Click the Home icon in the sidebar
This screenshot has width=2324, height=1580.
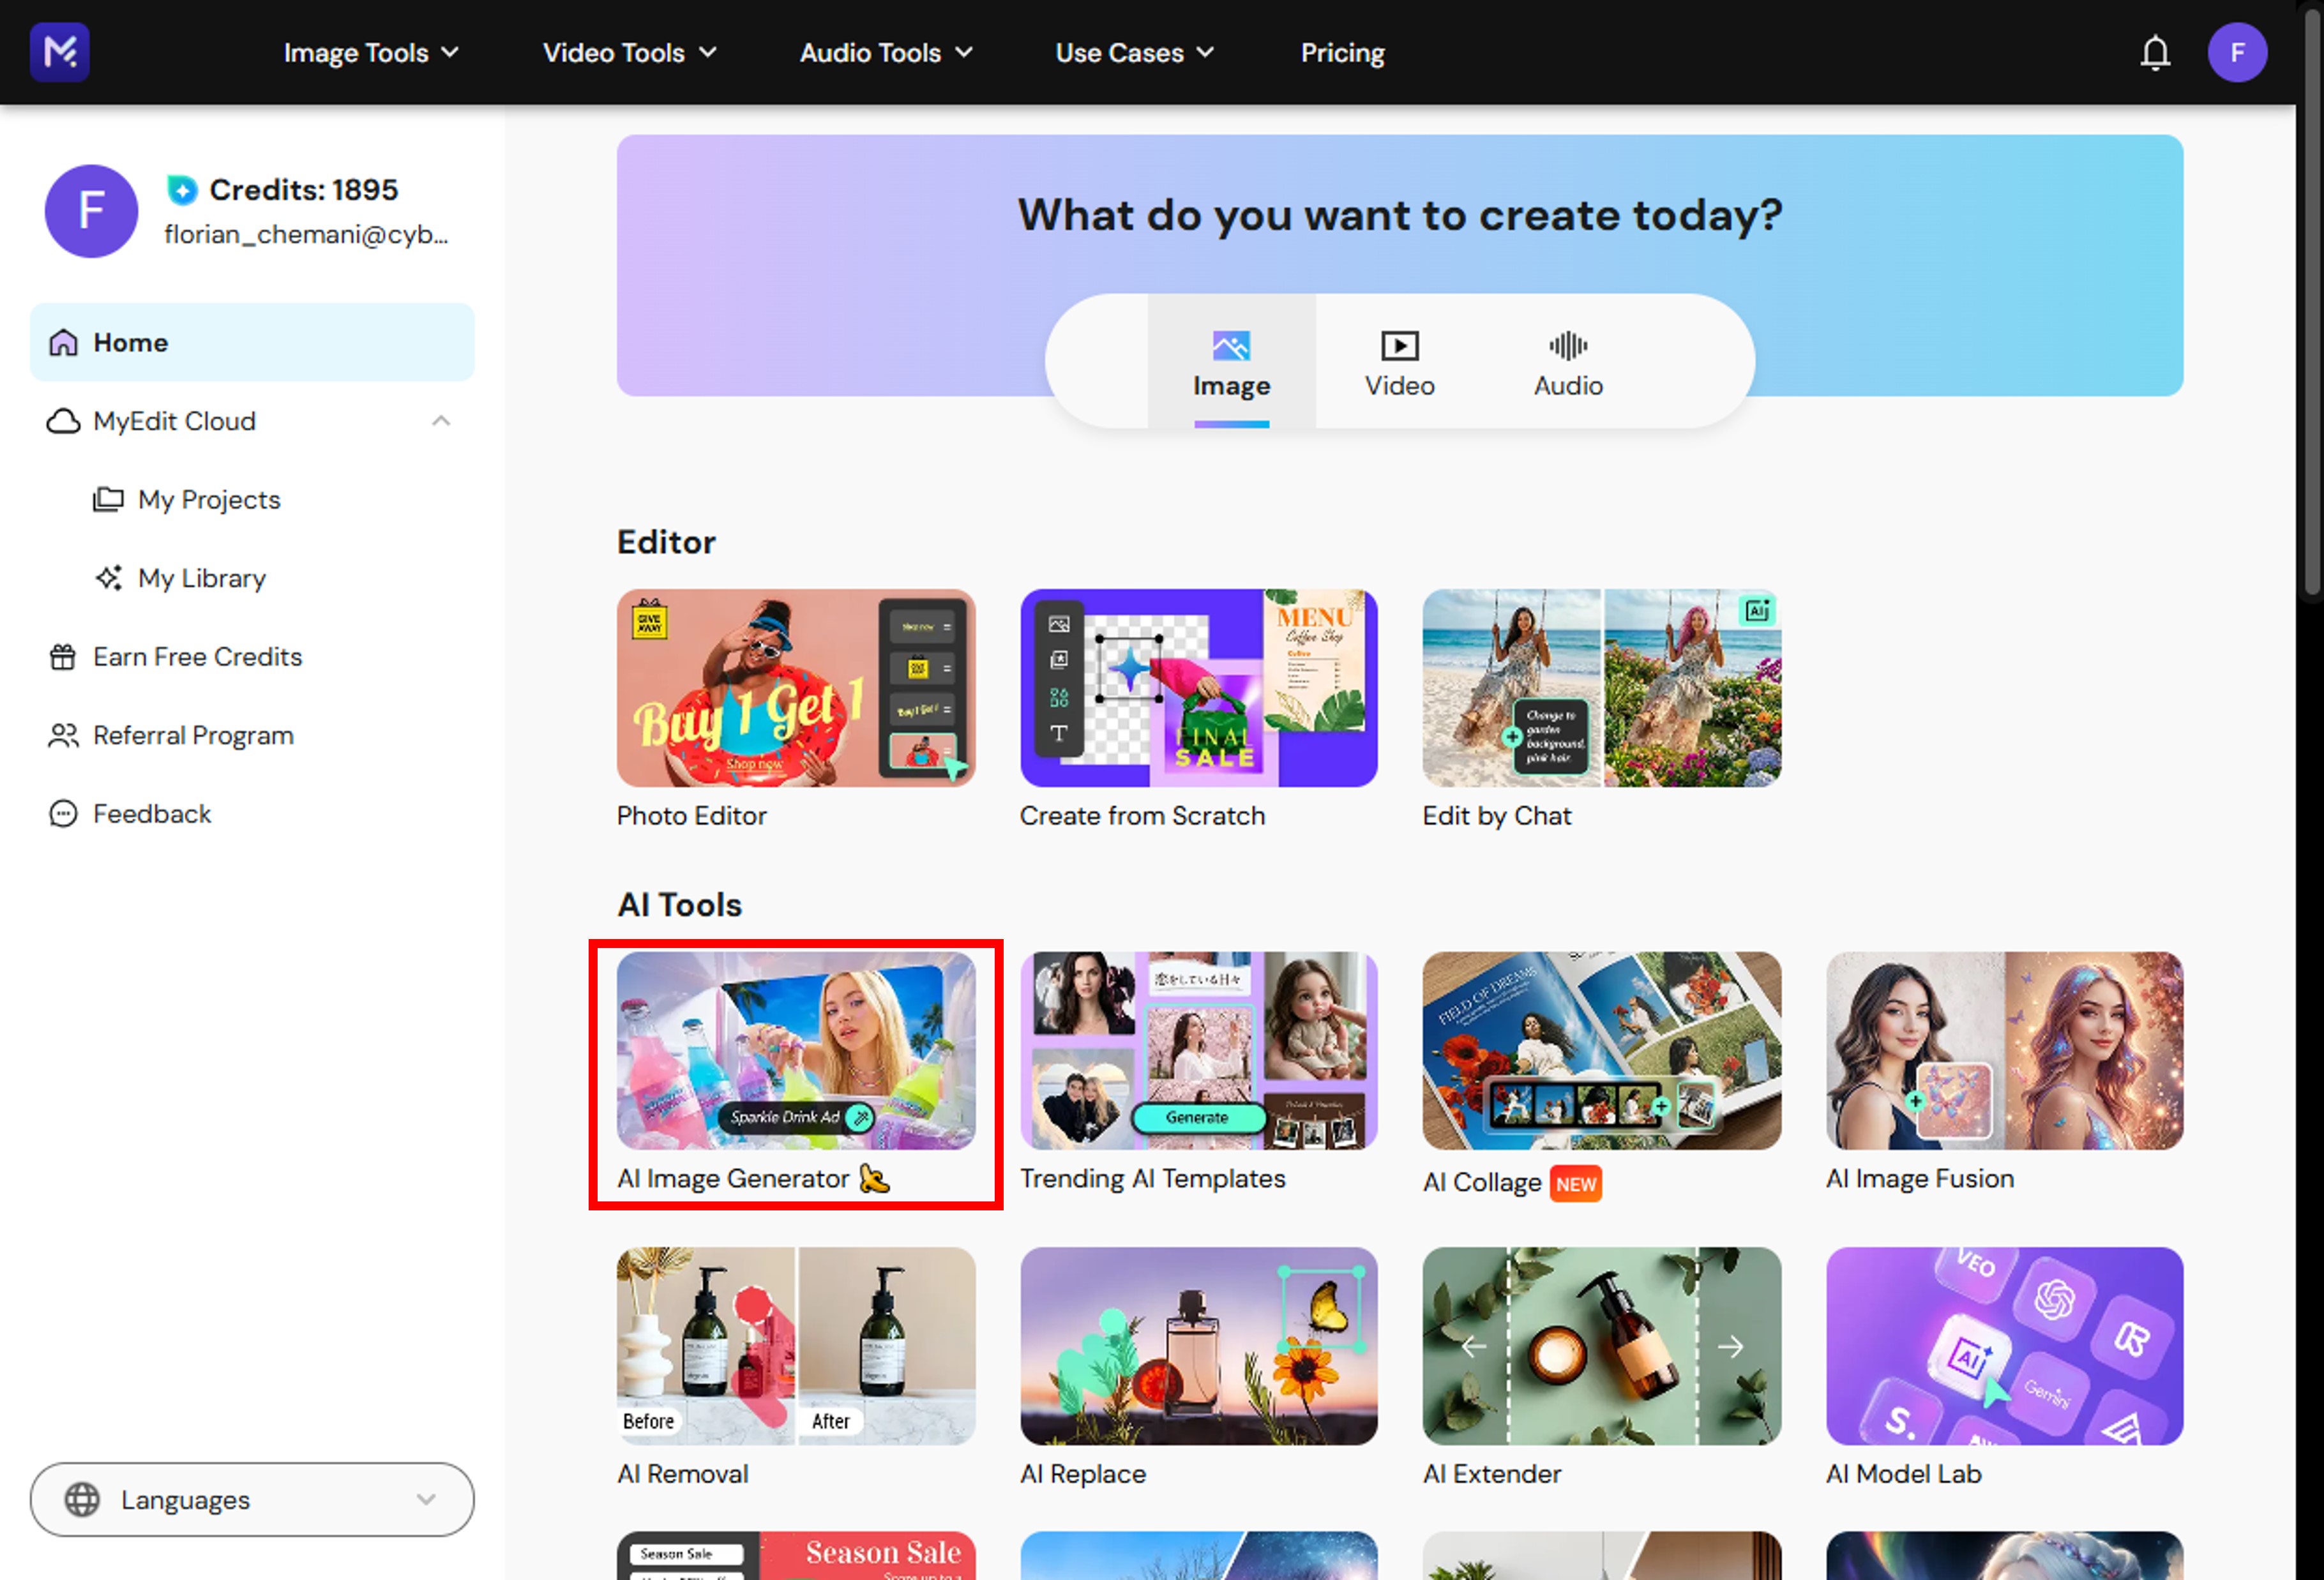pos(63,342)
